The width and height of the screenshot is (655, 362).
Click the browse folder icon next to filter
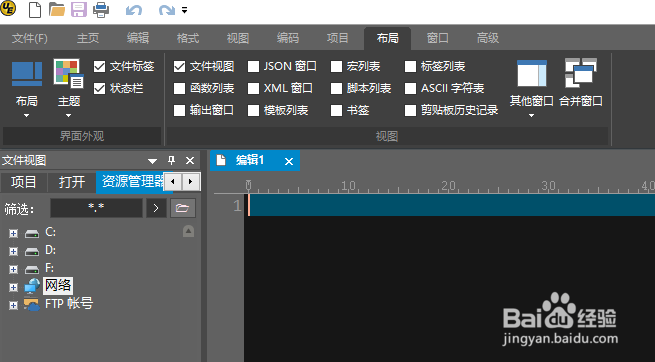pos(183,208)
